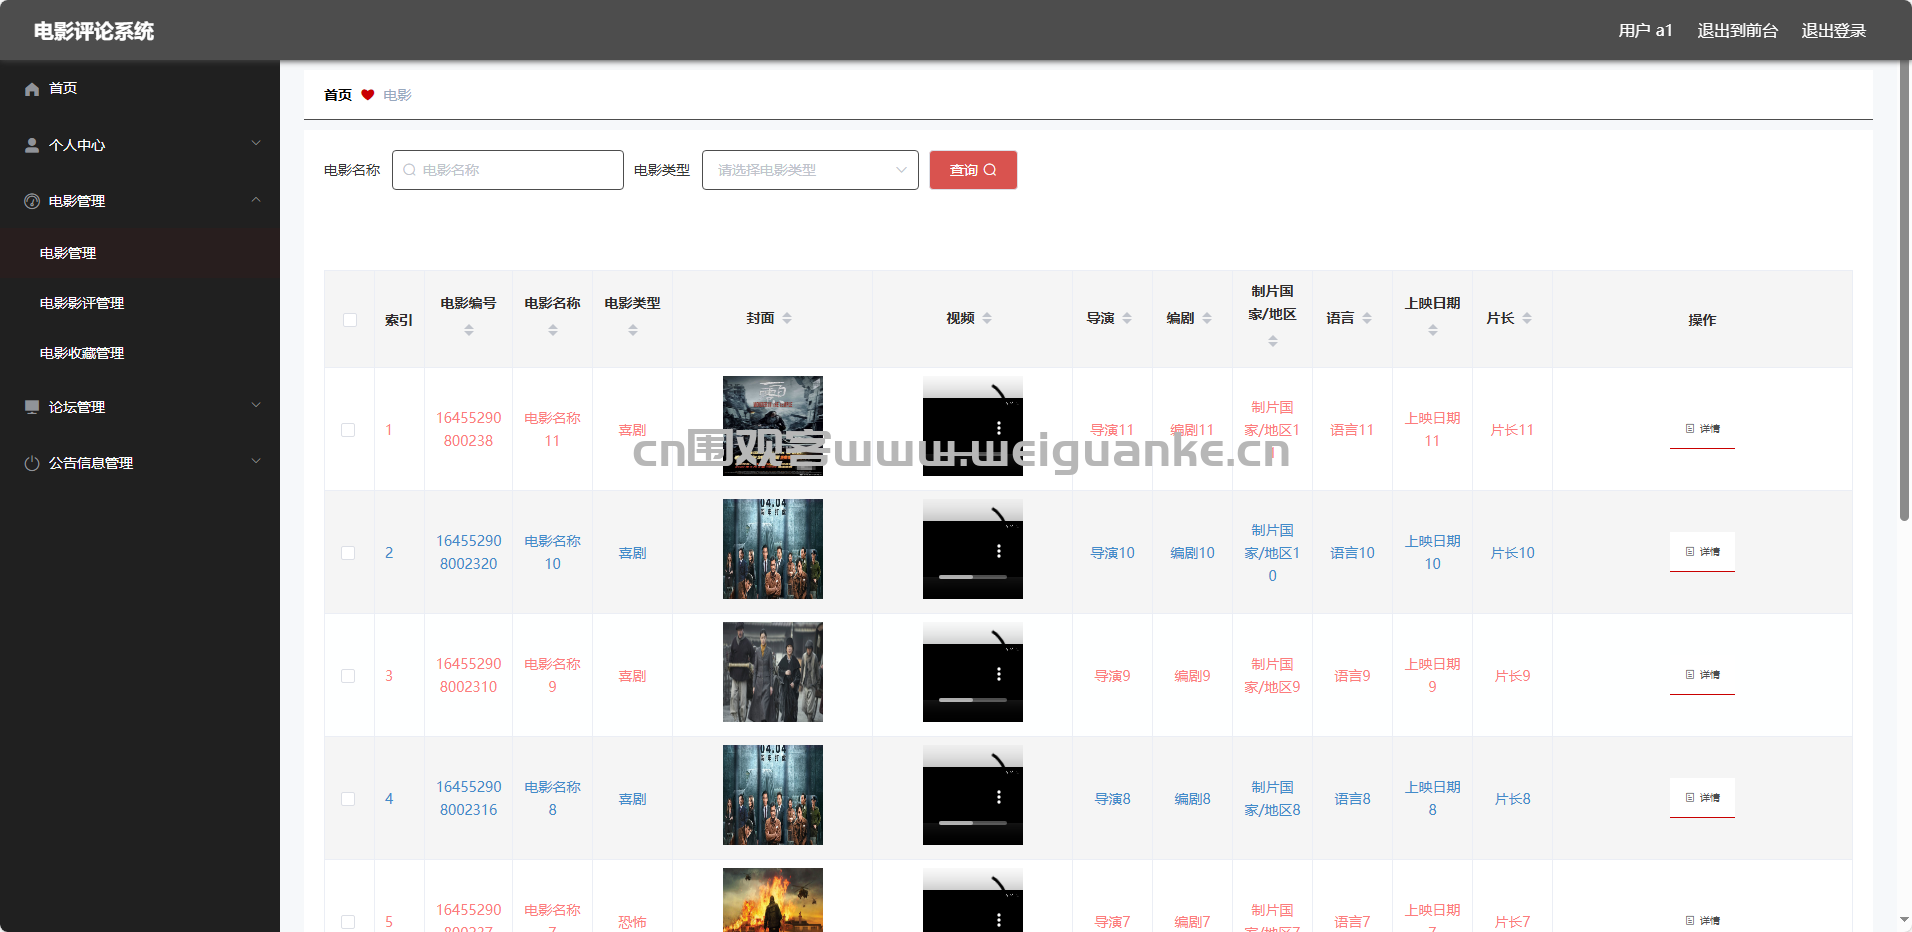1912x932 pixels.
Task: Click 退出登录 in the top bar
Action: tap(1834, 31)
